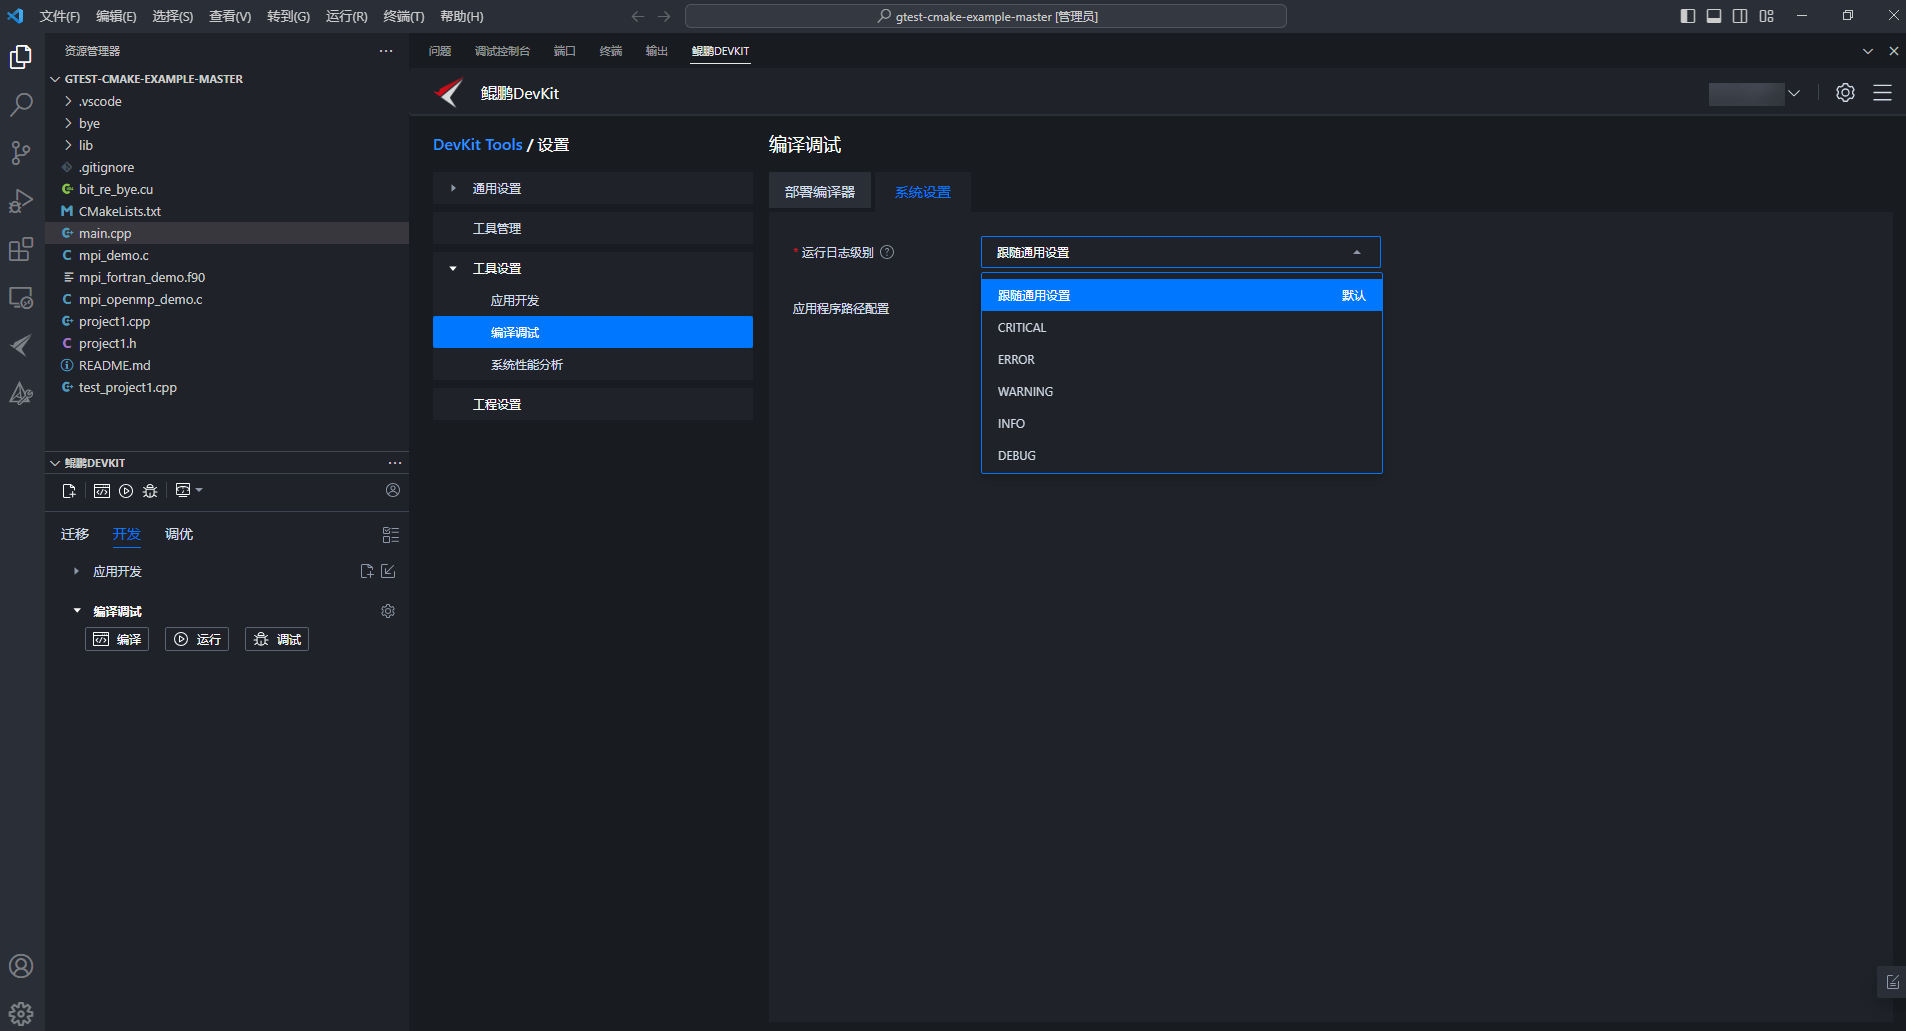Select CRITICAL log level option

pos(1181,328)
